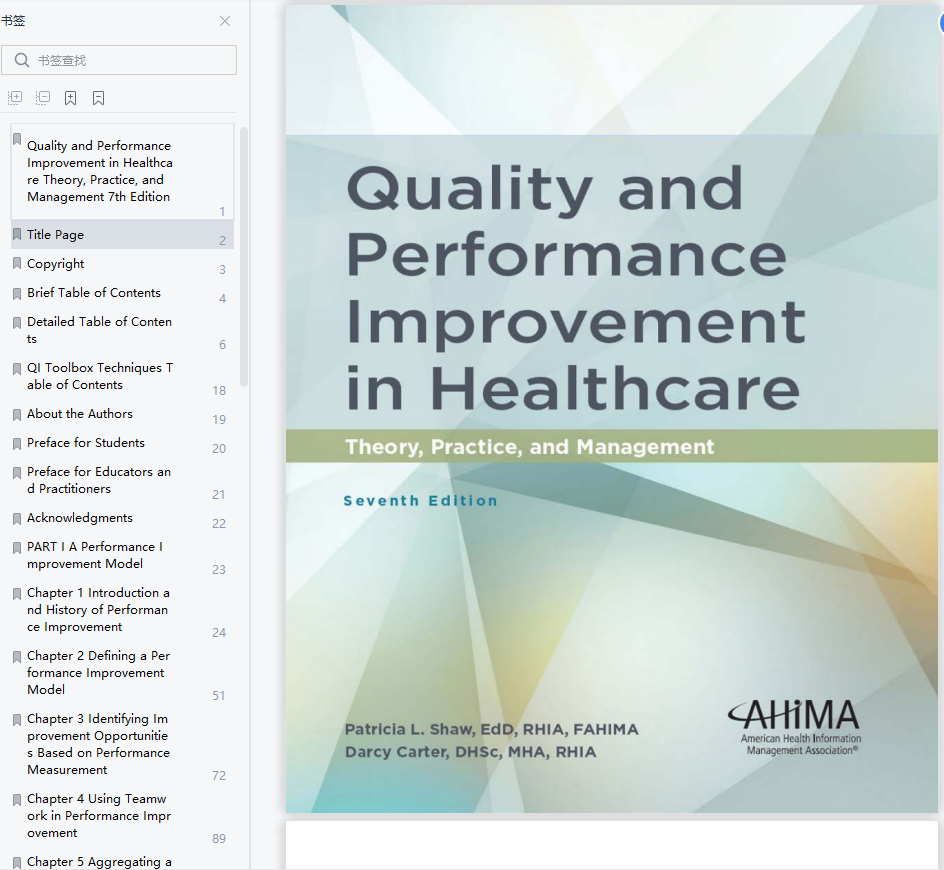944x870 pixels.
Task: Click page number 89 for Chapter 4
Action: click(x=219, y=839)
